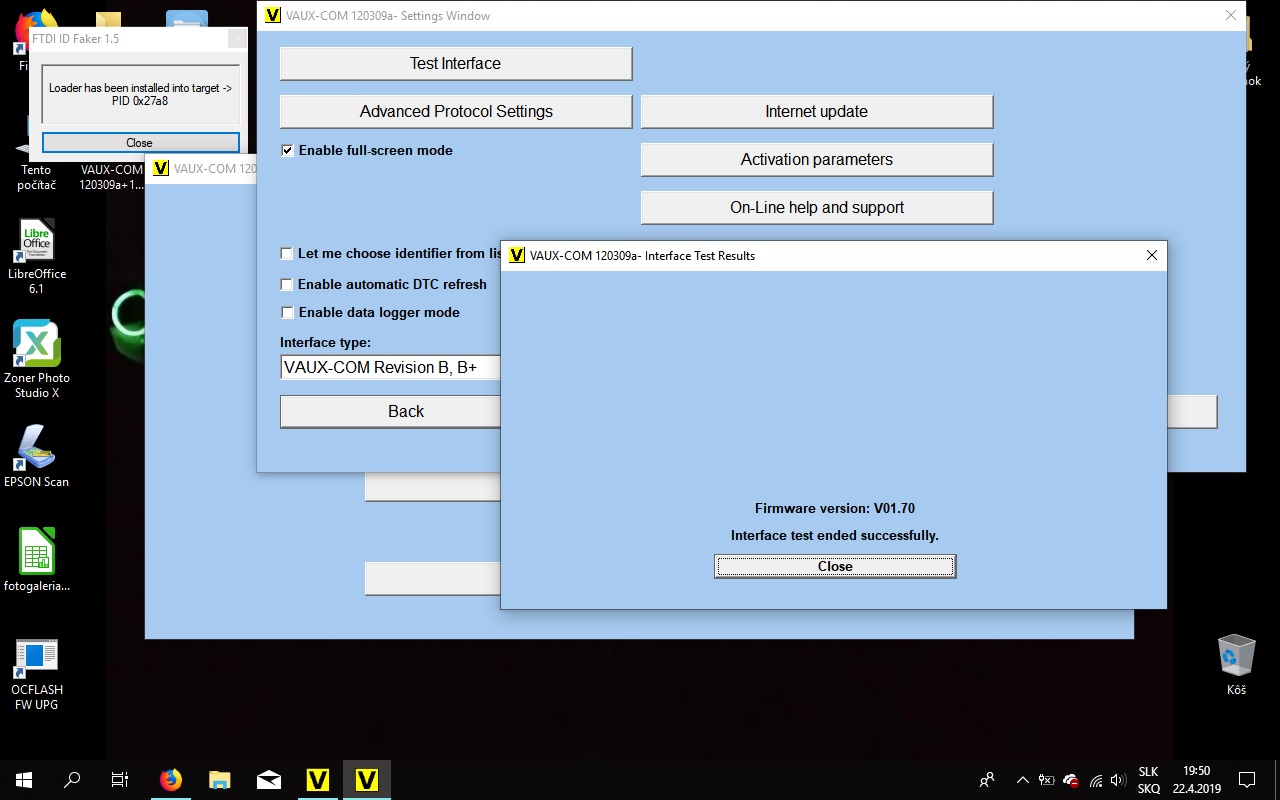Viewport: 1280px width, 800px height.
Task: Open the Interface type combo box
Action: 390,368
